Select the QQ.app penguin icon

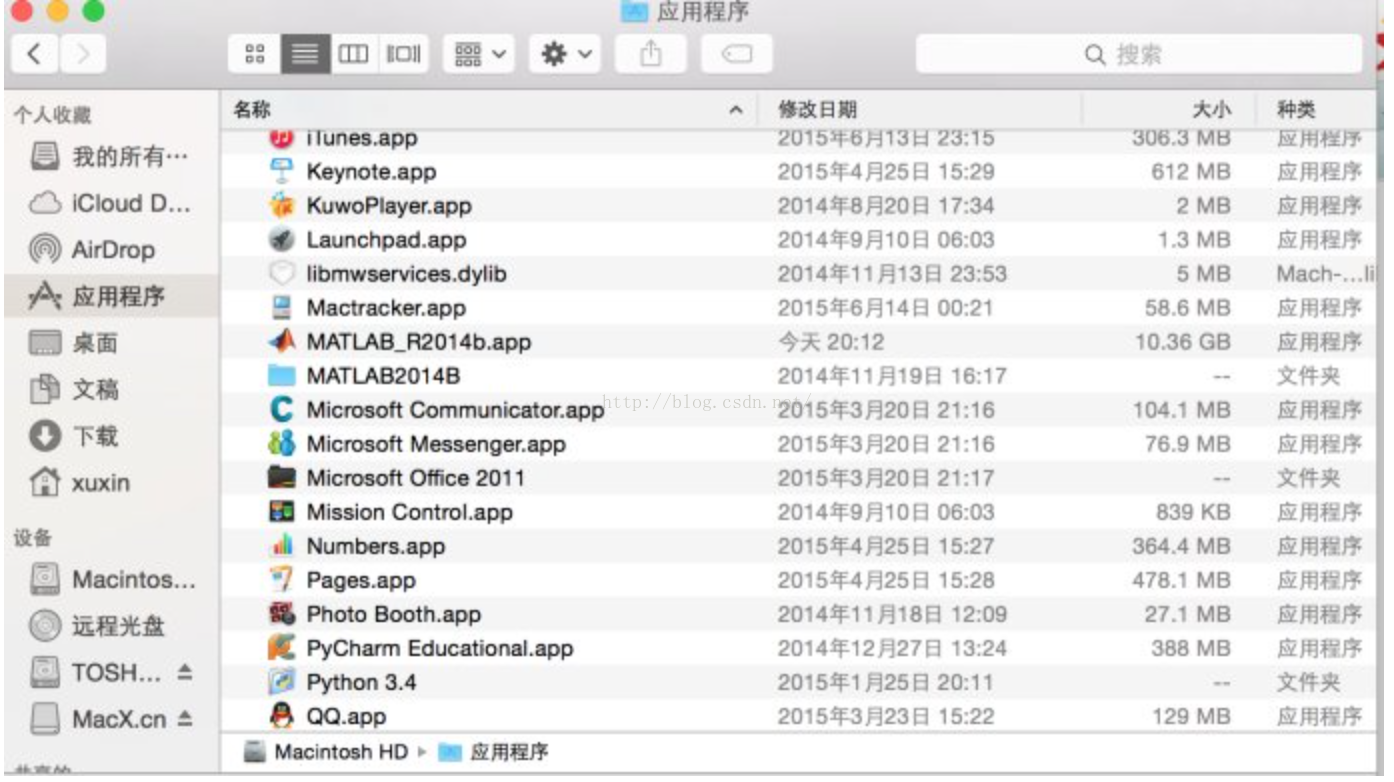(x=282, y=716)
